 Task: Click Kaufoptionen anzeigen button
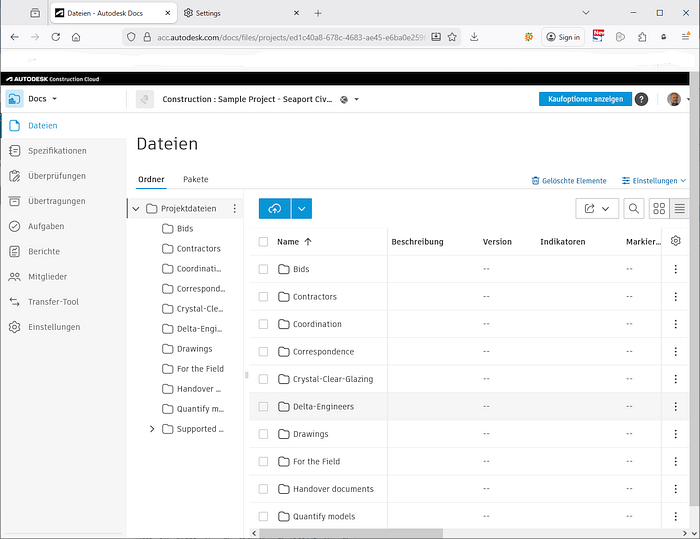[585, 99]
